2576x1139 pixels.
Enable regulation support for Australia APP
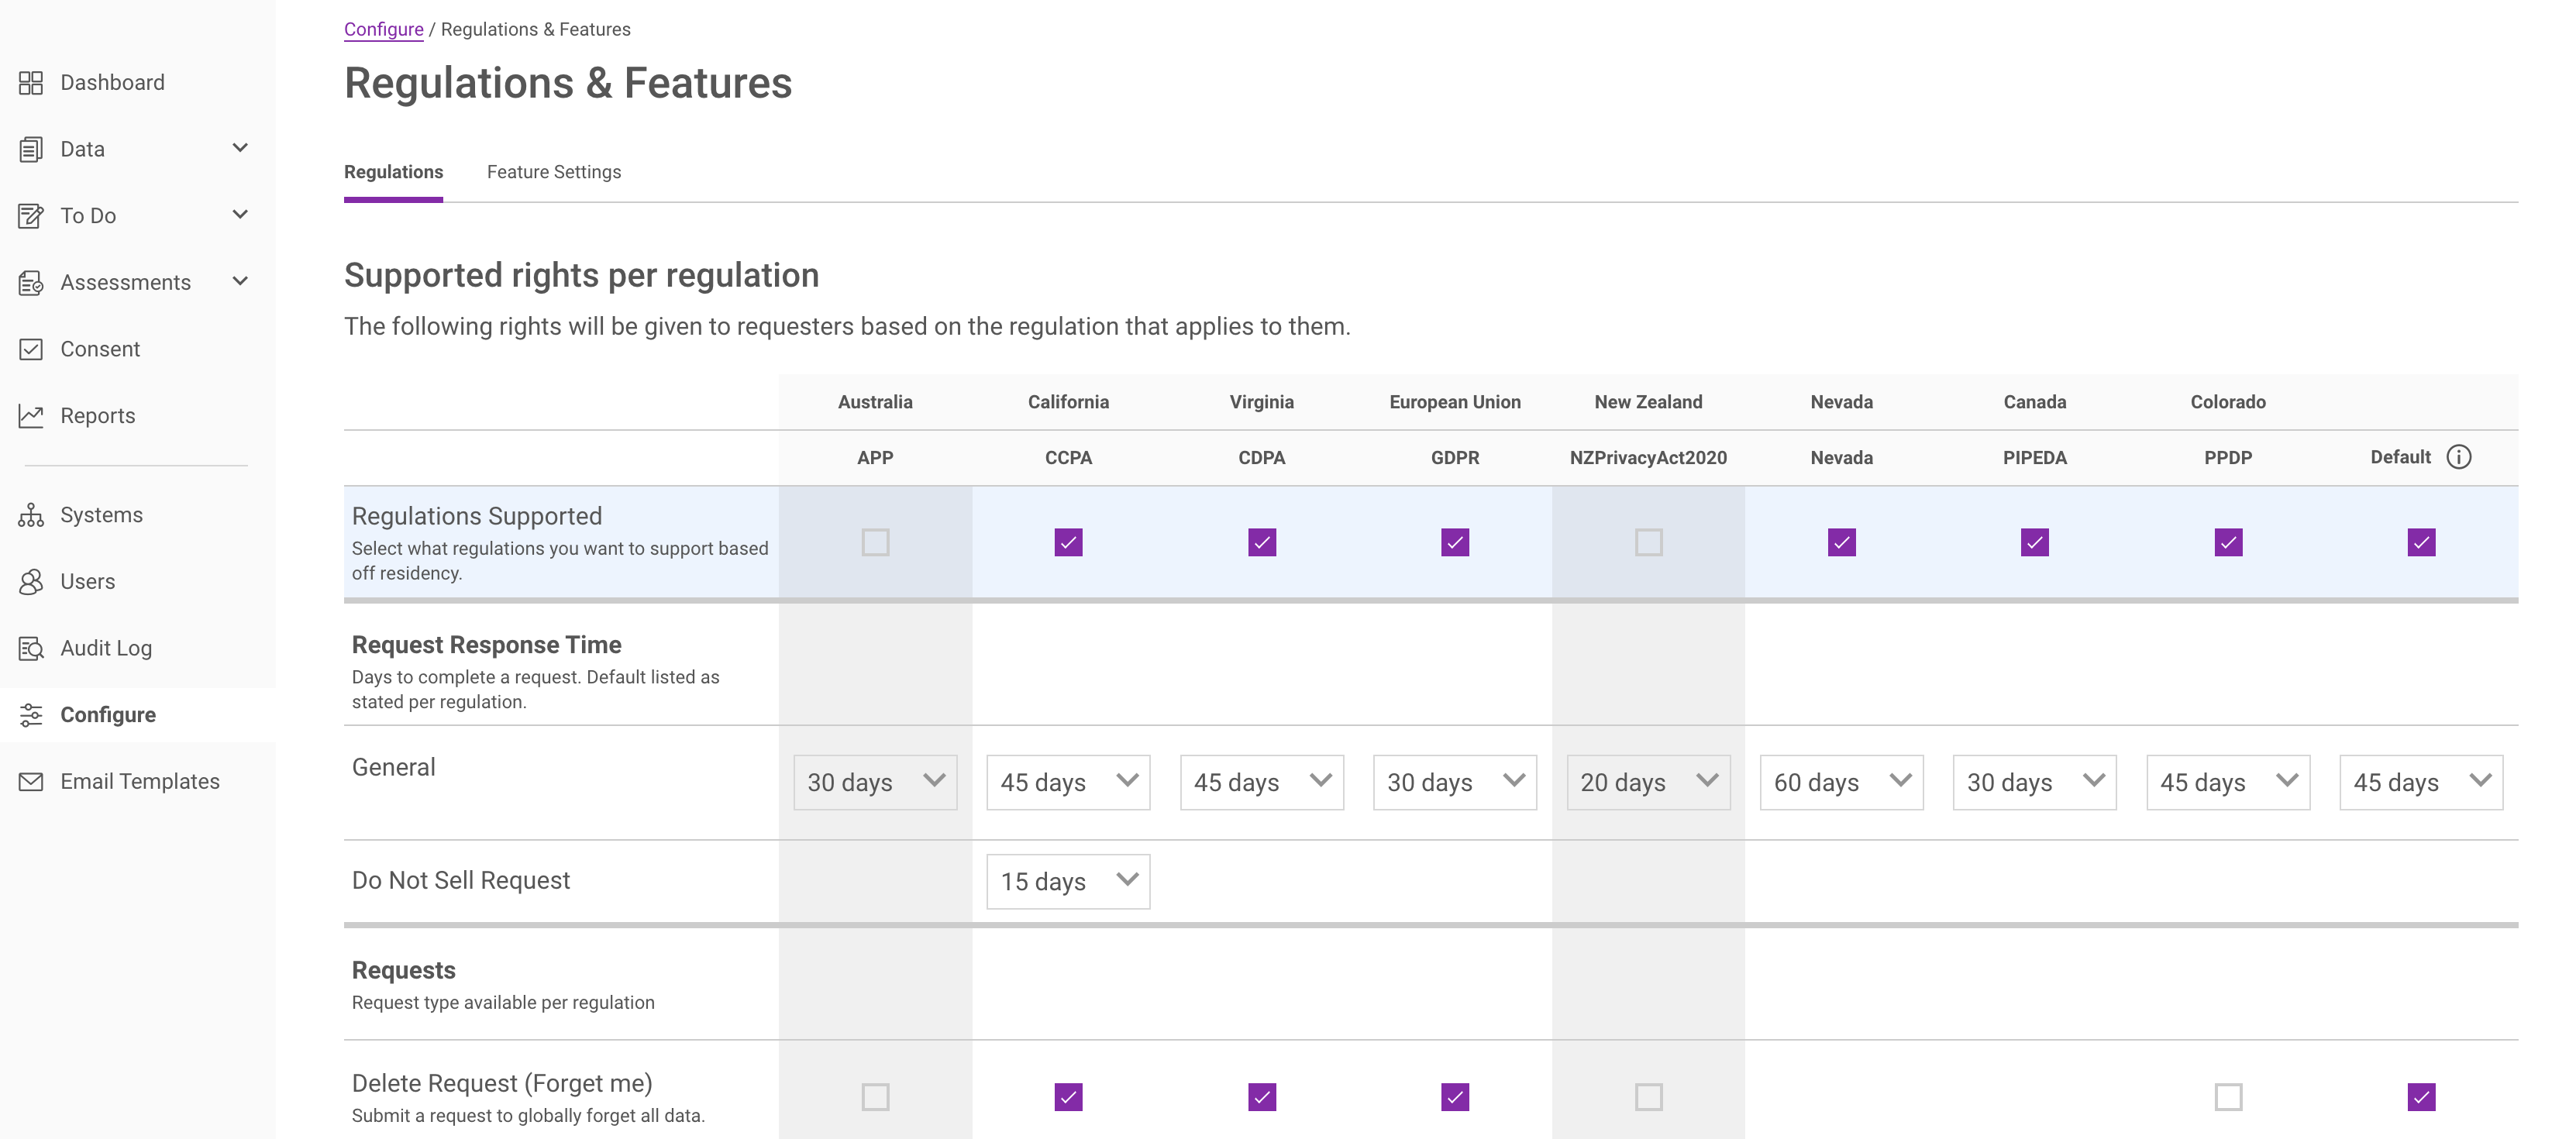click(875, 542)
